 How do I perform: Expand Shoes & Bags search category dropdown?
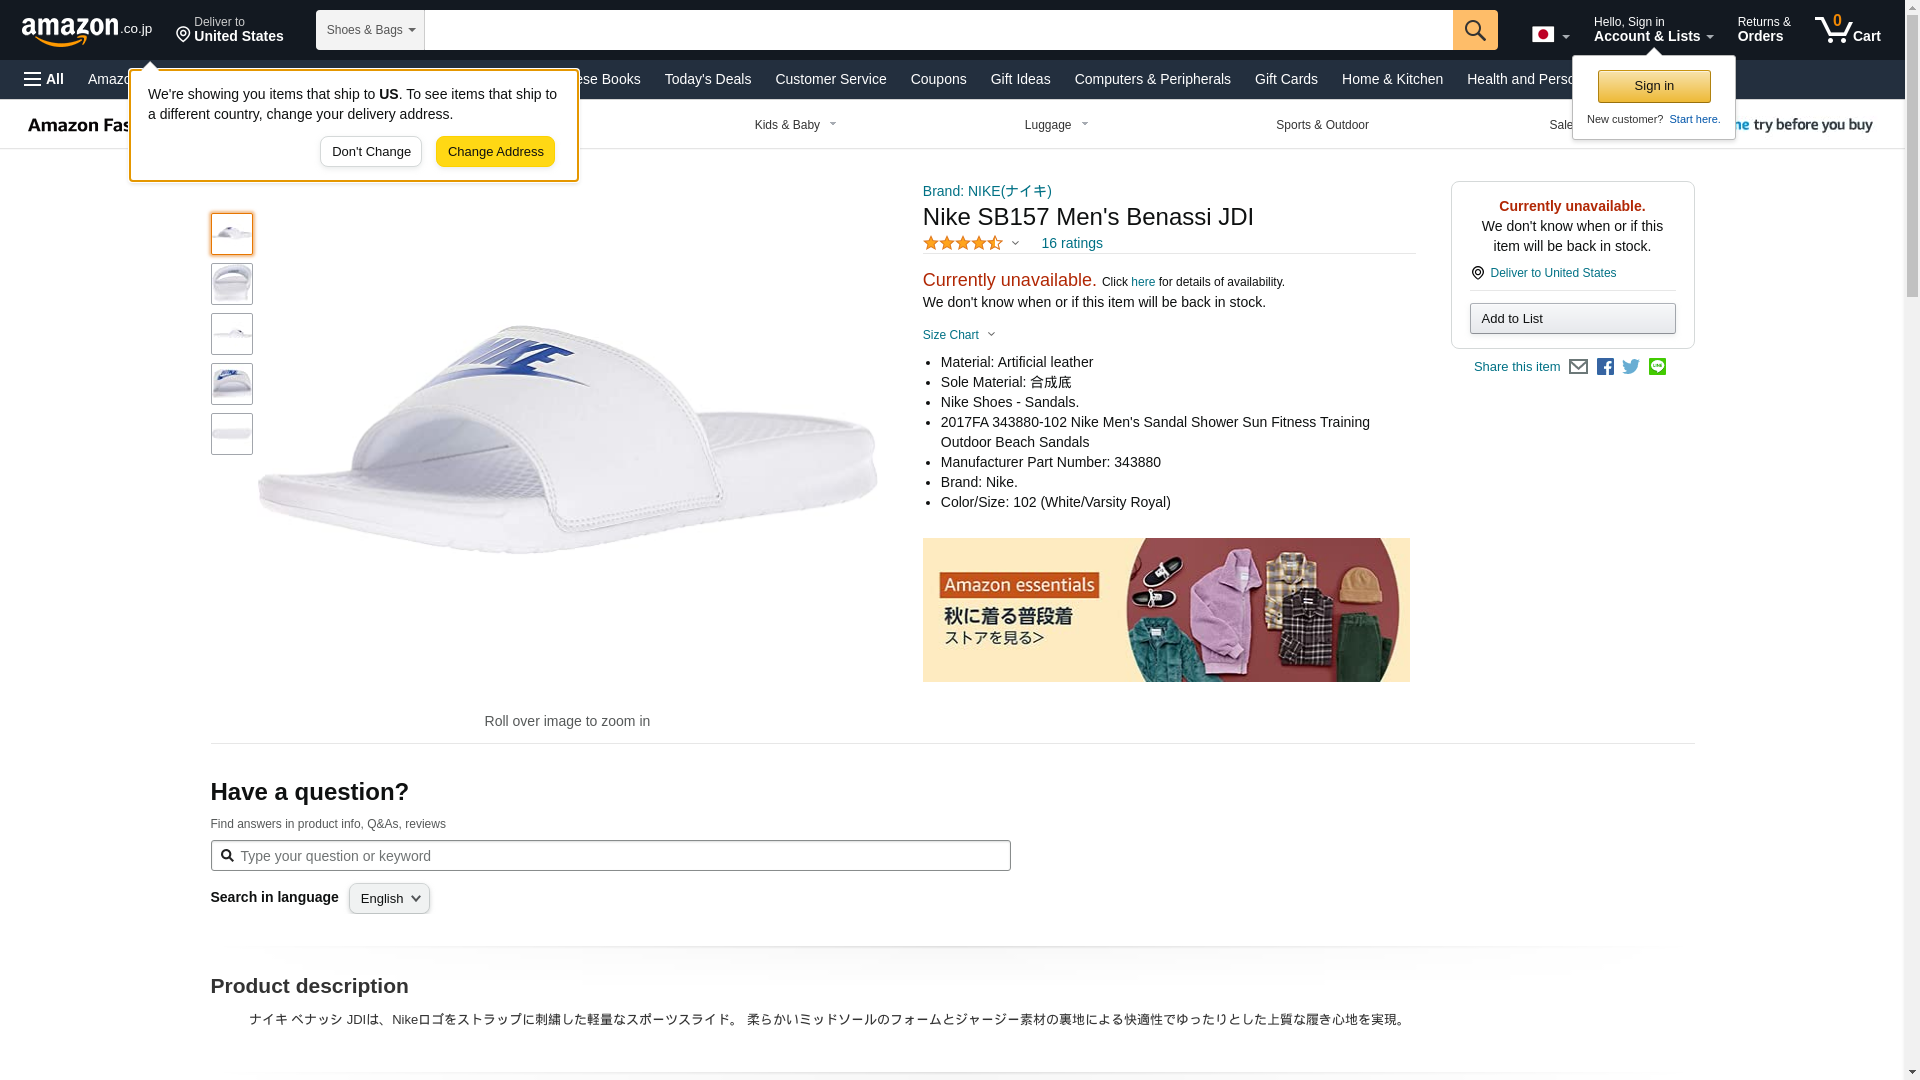(x=370, y=30)
